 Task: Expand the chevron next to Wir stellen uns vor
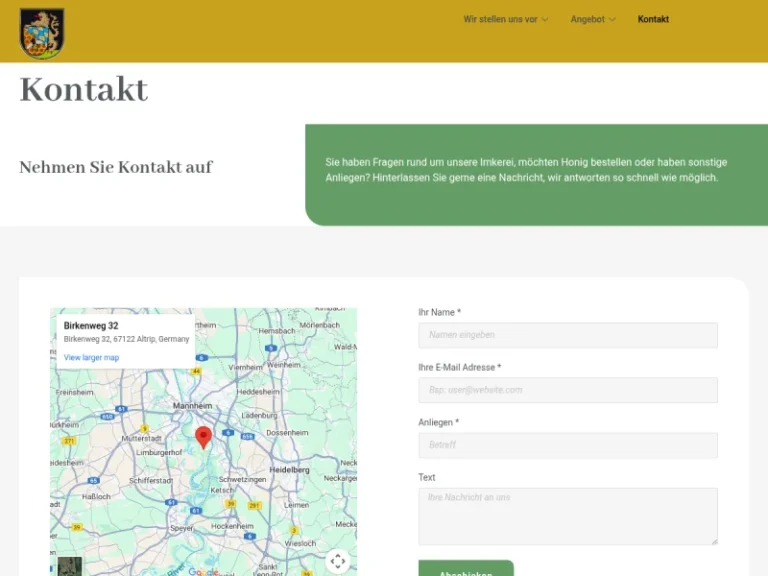545,20
